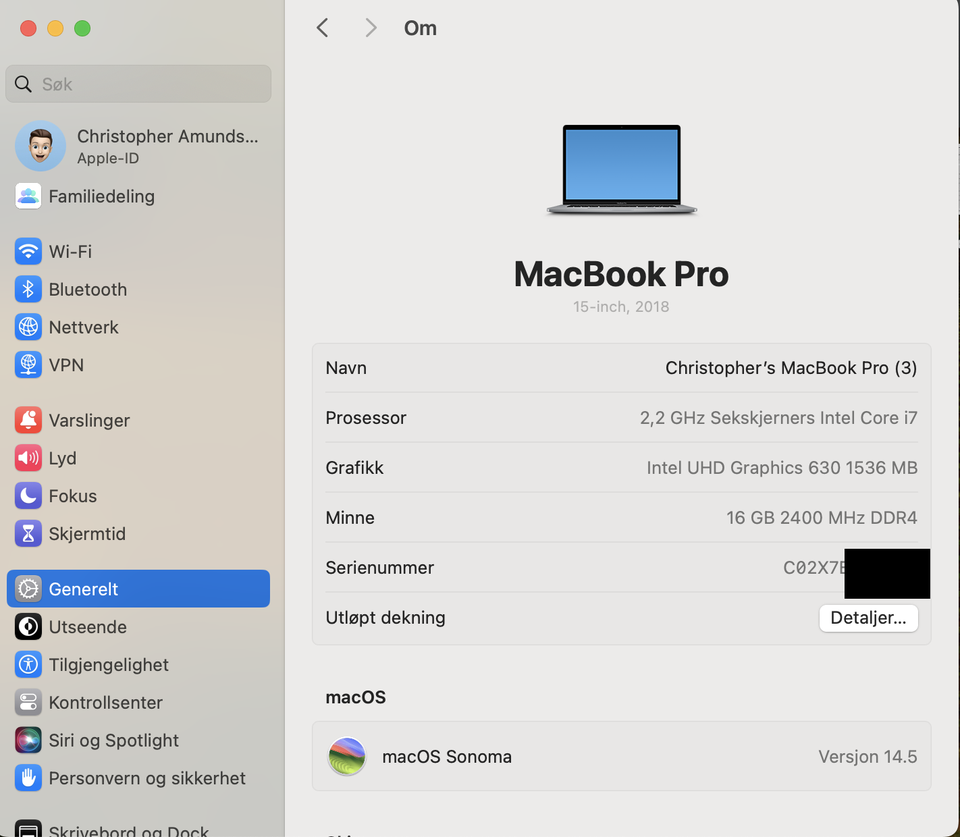Minimize window with yellow button

55,28
